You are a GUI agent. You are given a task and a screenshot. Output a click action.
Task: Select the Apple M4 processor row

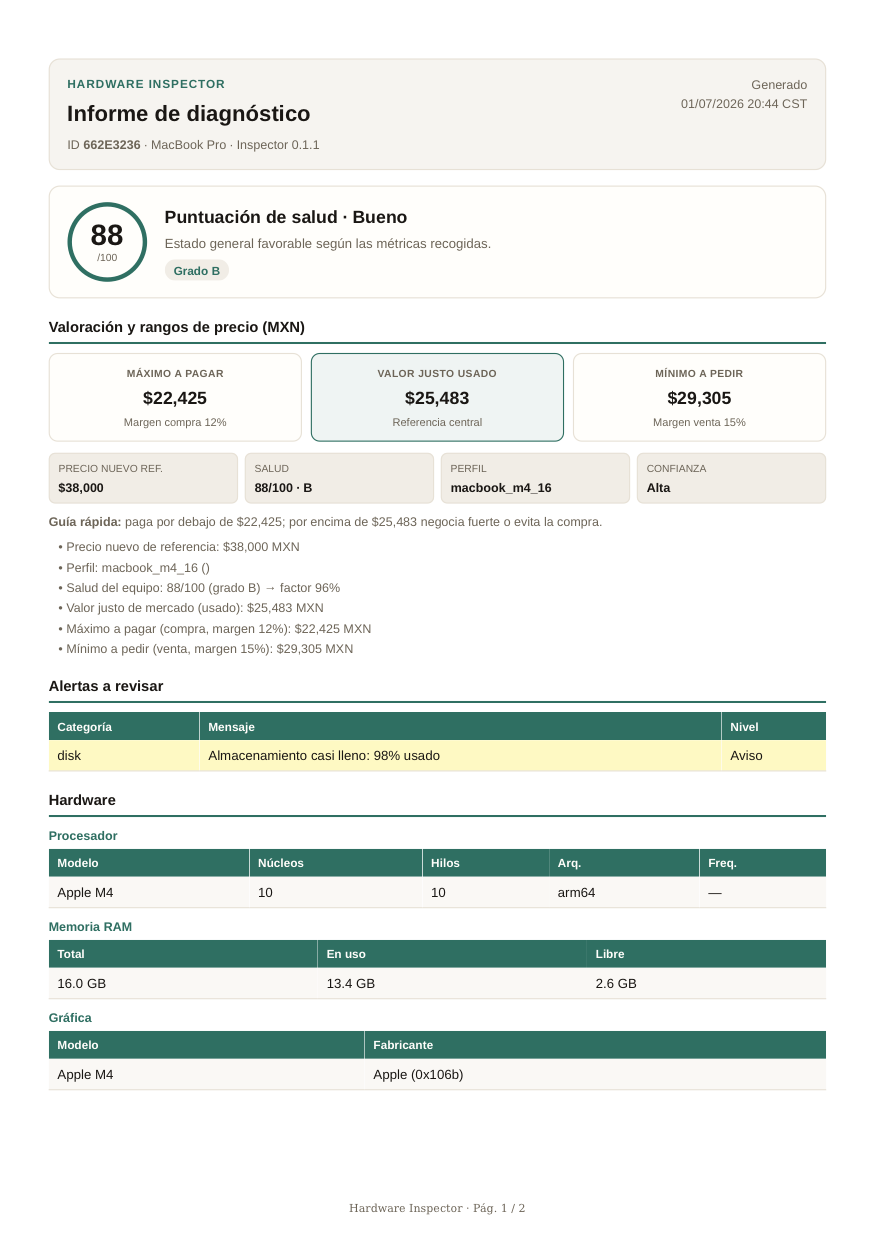pyautogui.click(x=437, y=893)
